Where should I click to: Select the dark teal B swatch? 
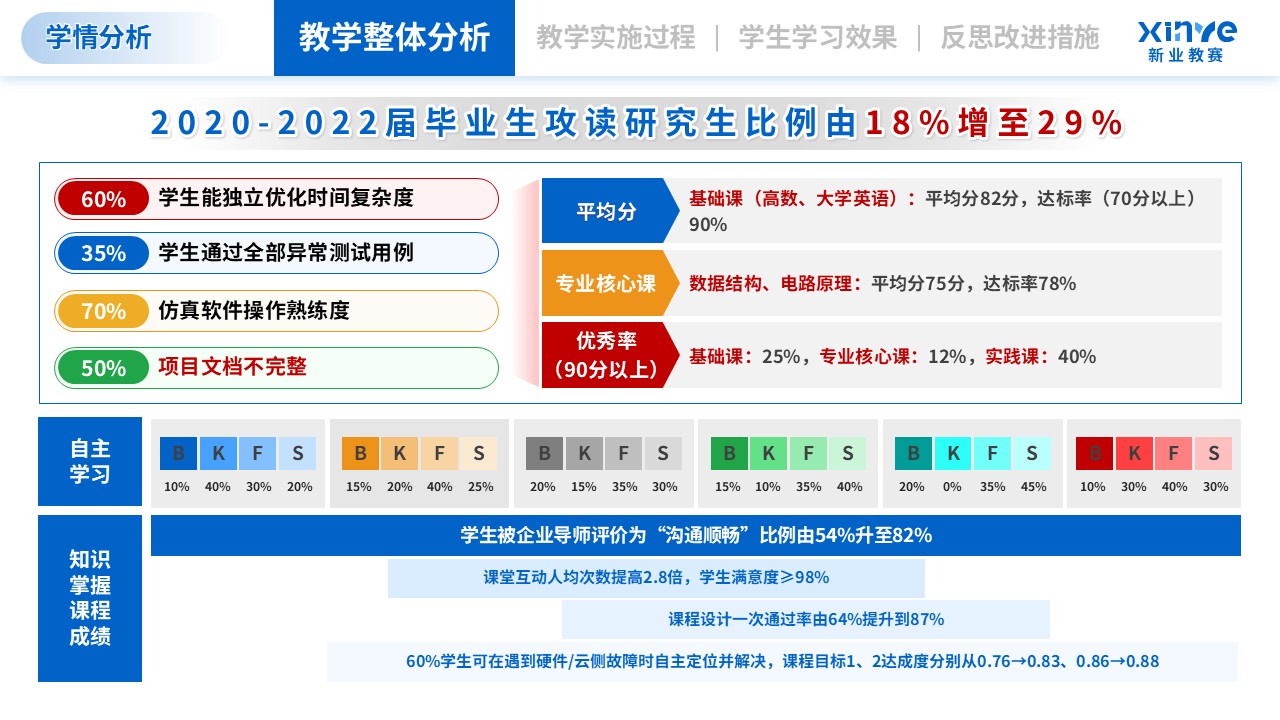(x=913, y=454)
